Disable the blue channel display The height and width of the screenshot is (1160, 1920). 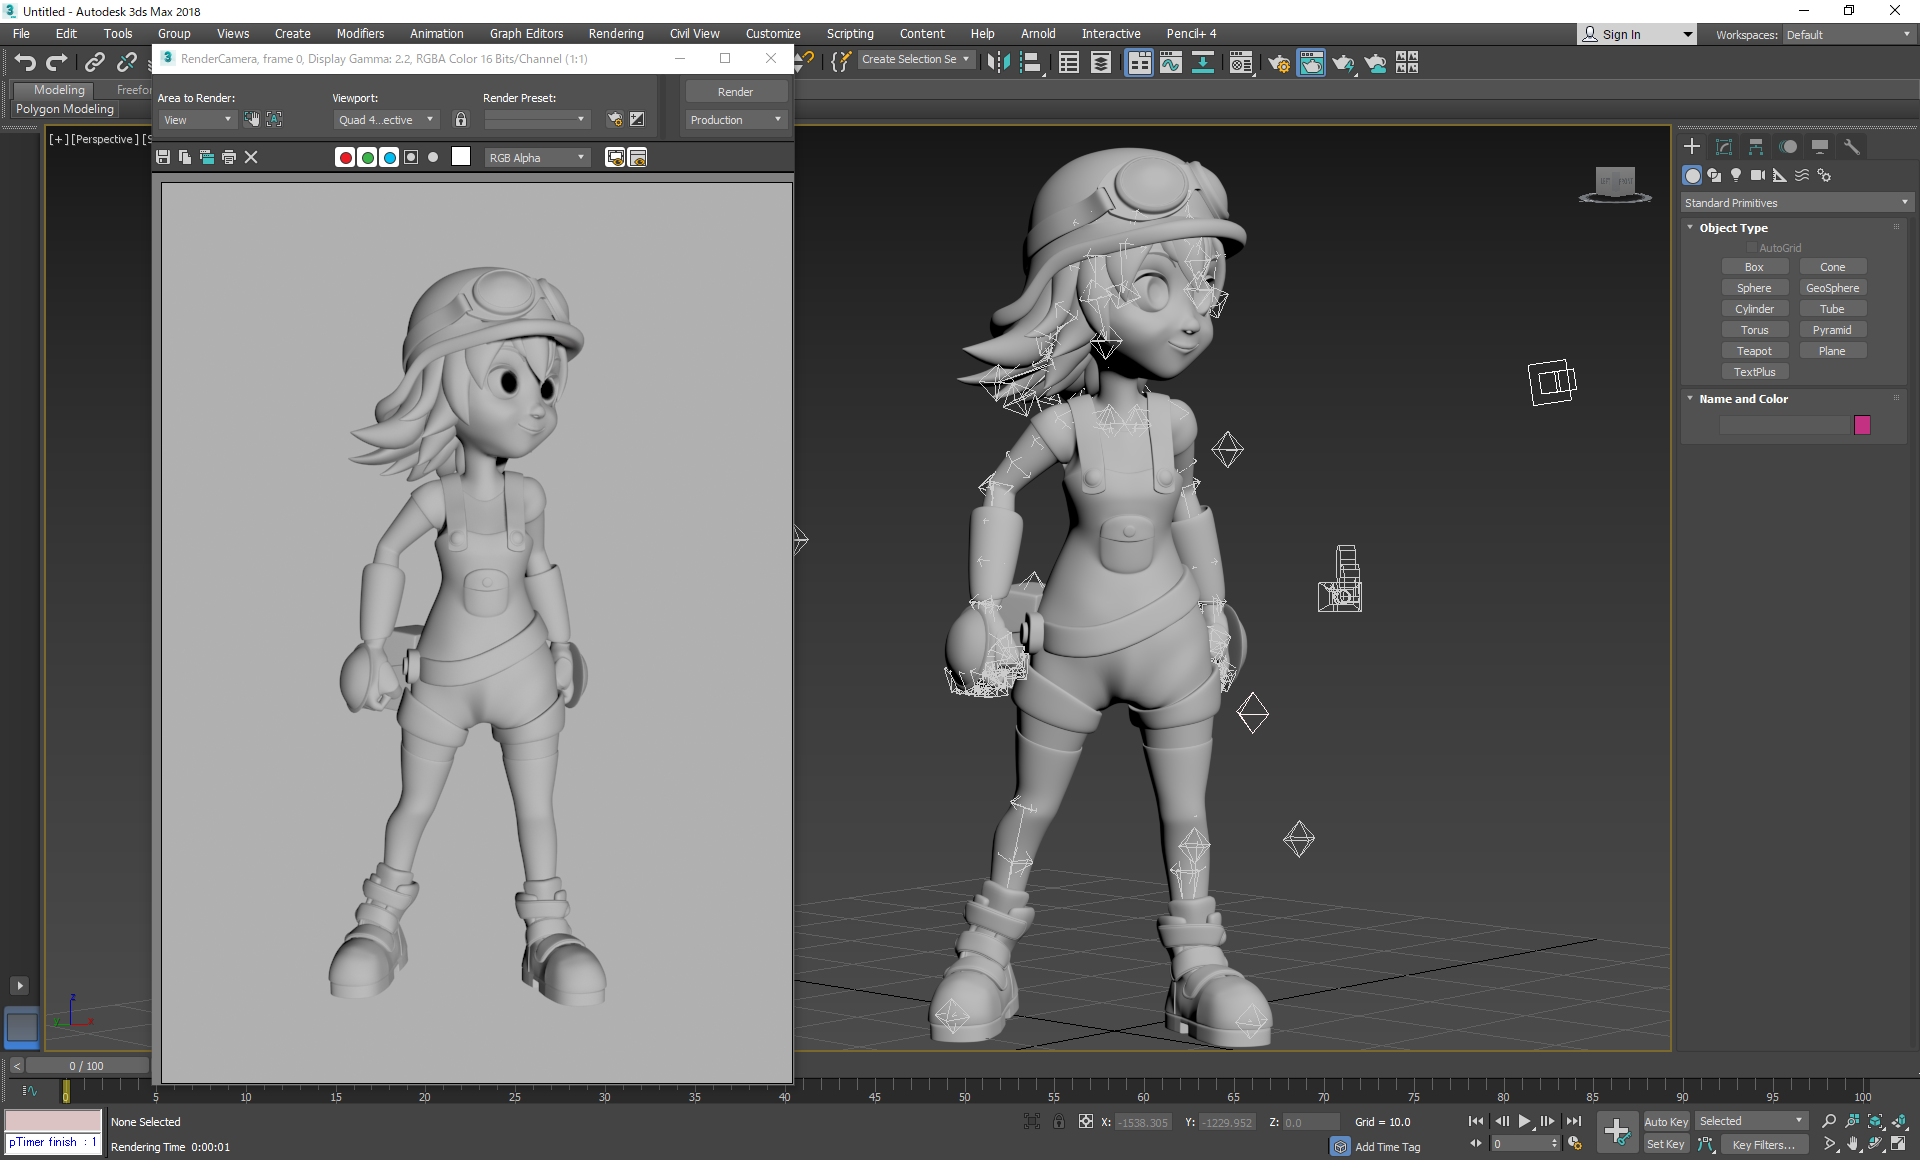pyautogui.click(x=389, y=157)
